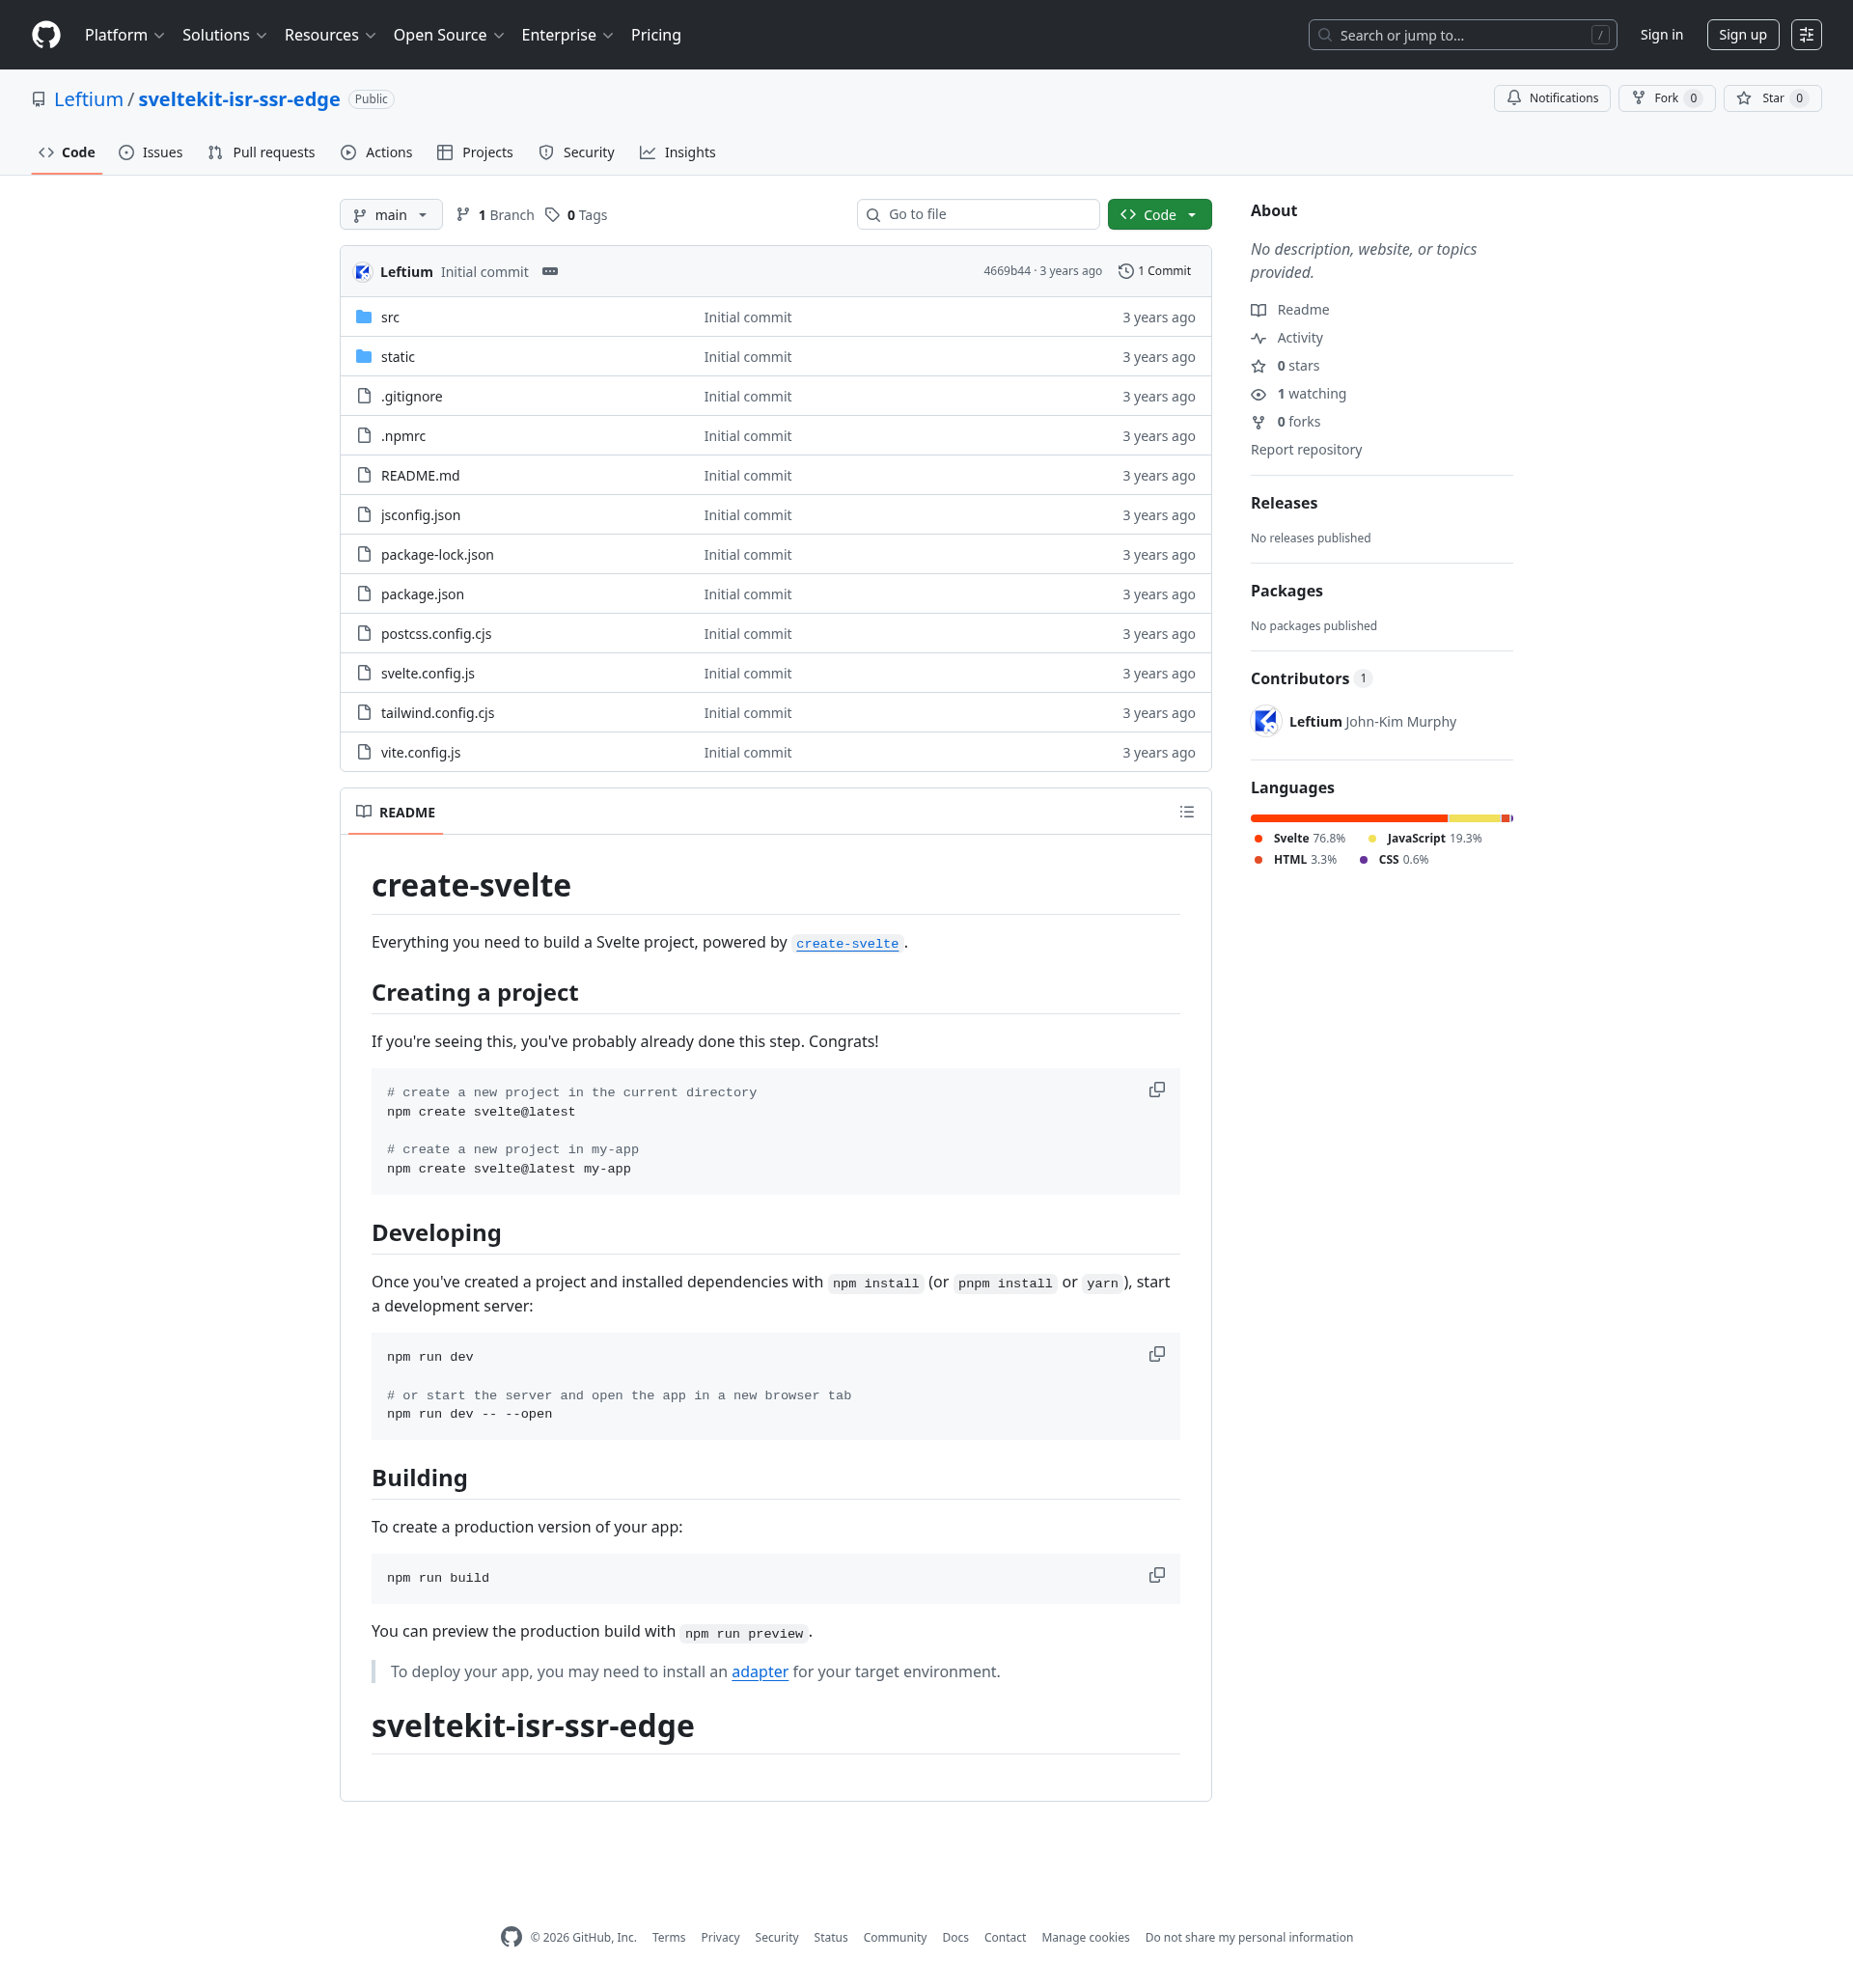Click the book icon beside Readme in About
Screen dimensions: 1853x1988
1259,310
